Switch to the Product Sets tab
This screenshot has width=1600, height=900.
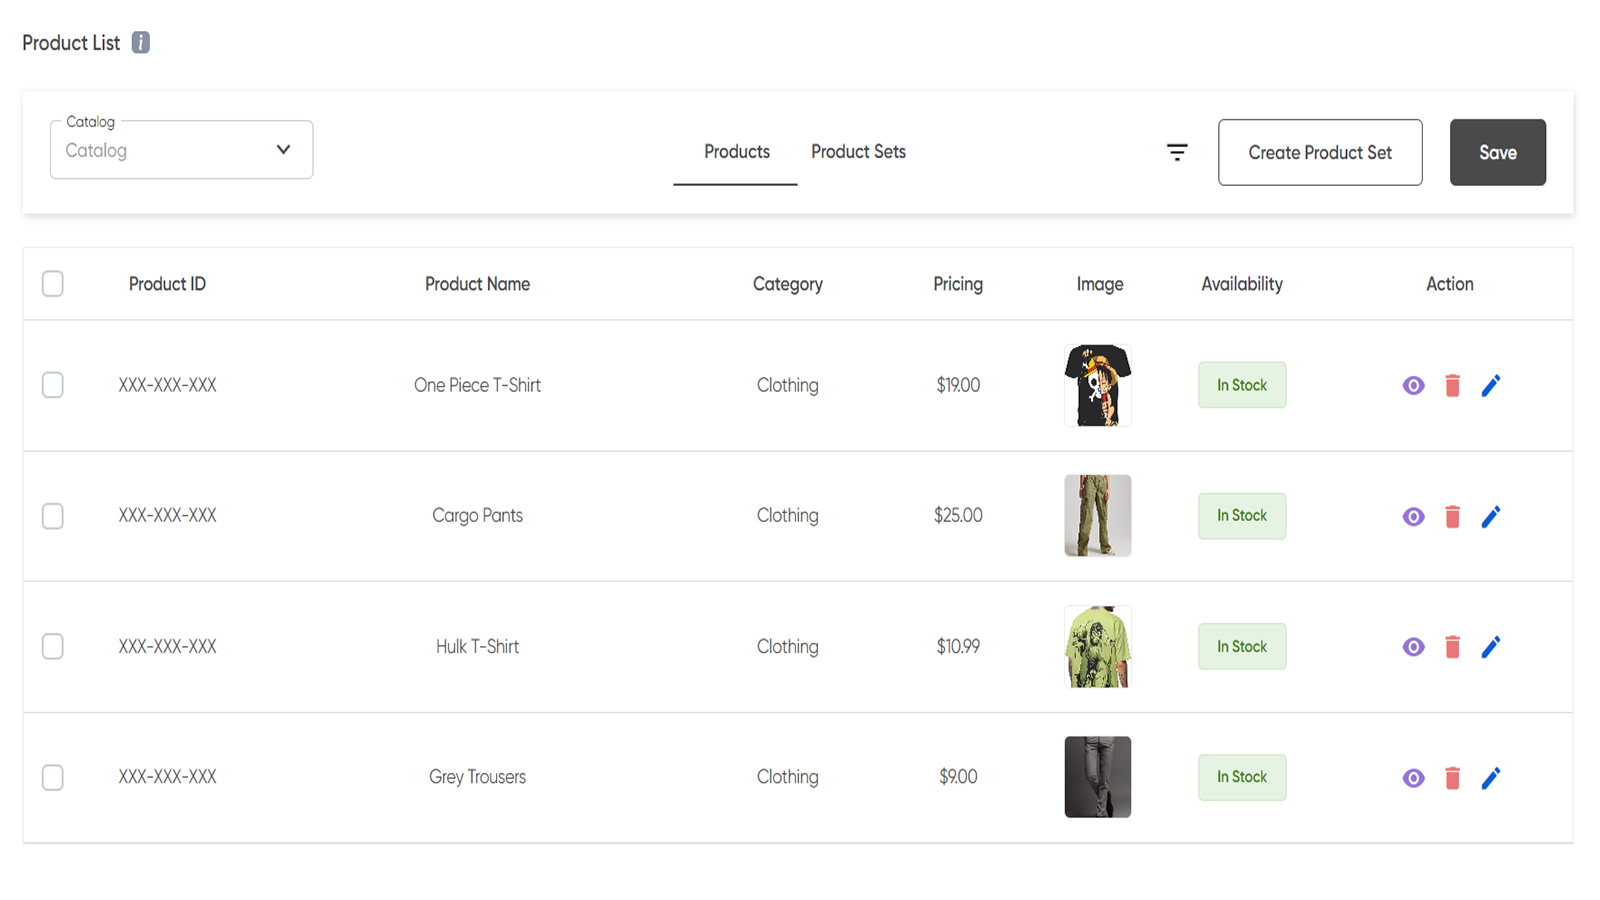coord(858,152)
